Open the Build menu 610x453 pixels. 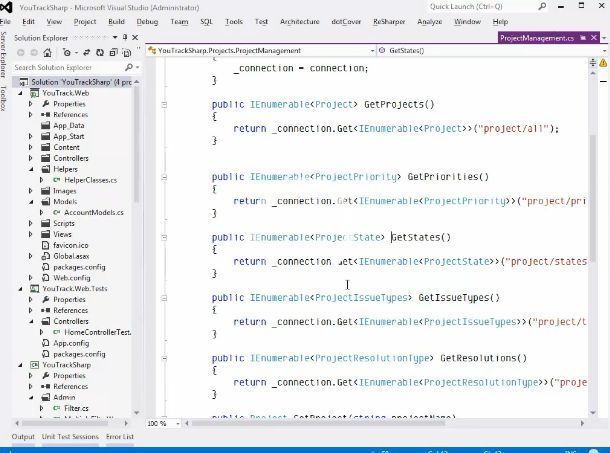point(116,21)
